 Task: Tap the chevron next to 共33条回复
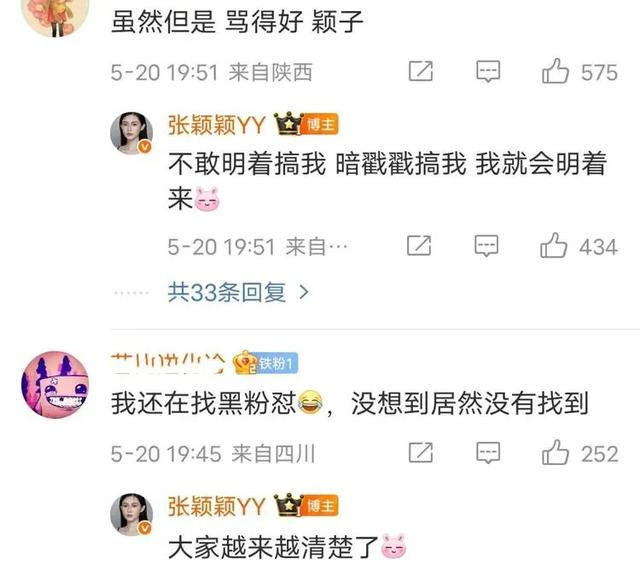[x=304, y=292]
